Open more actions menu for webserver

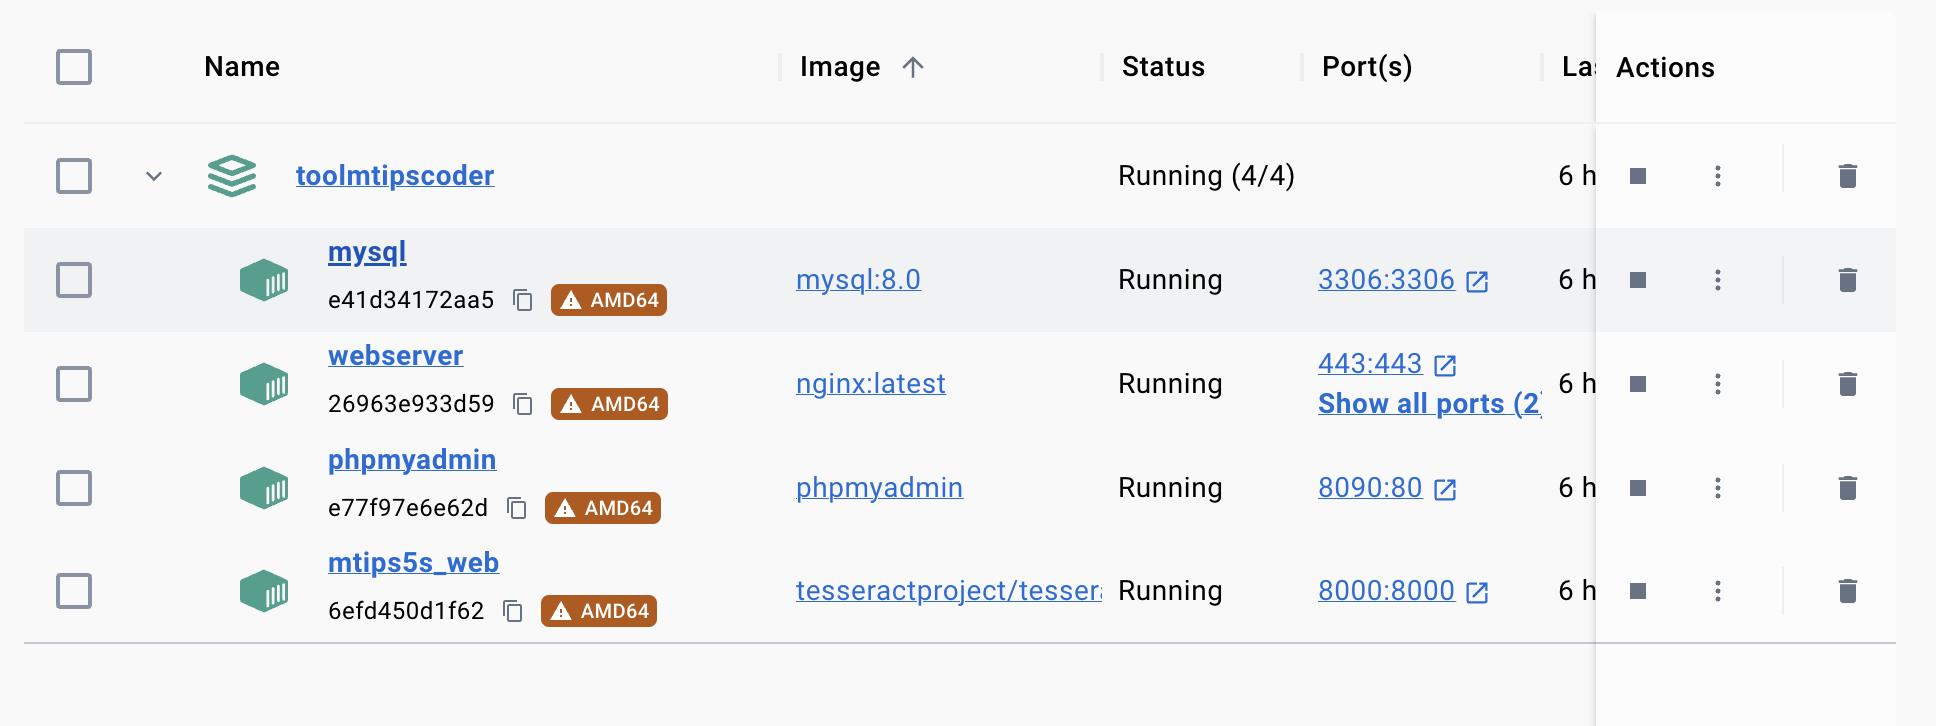click(x=1718, y=384)
